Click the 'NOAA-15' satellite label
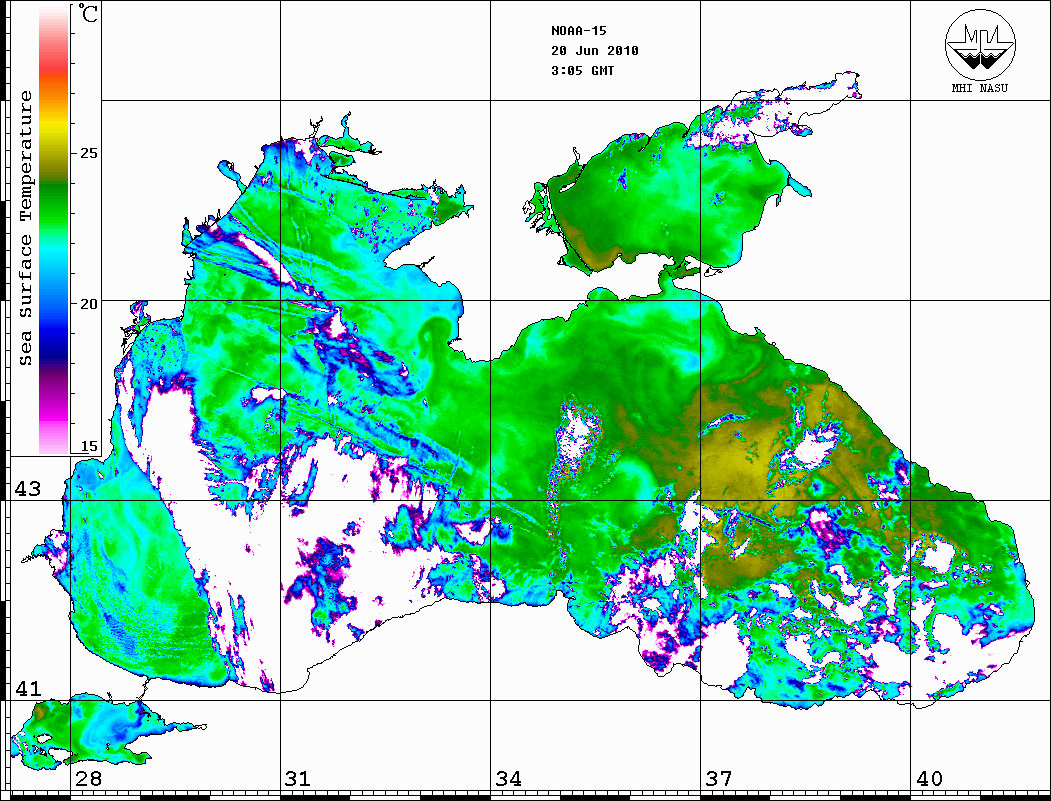 [579, 31]
